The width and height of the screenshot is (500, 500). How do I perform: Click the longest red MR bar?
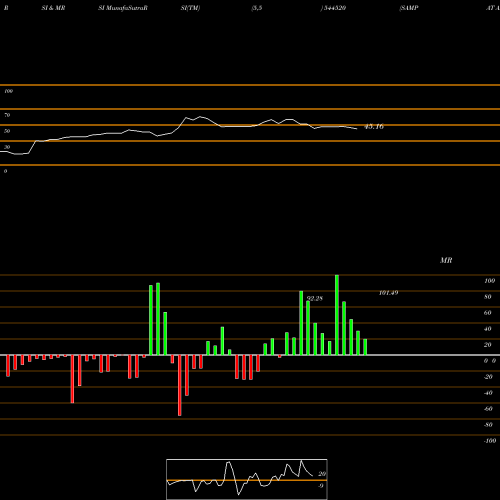(180, 385)
